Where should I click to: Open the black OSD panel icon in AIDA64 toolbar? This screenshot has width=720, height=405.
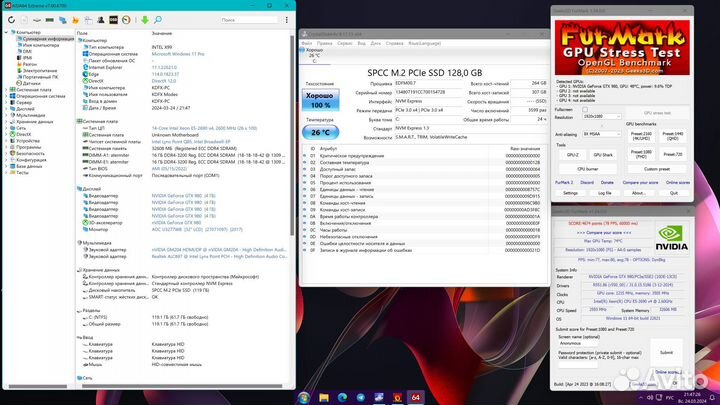point(113,20)
